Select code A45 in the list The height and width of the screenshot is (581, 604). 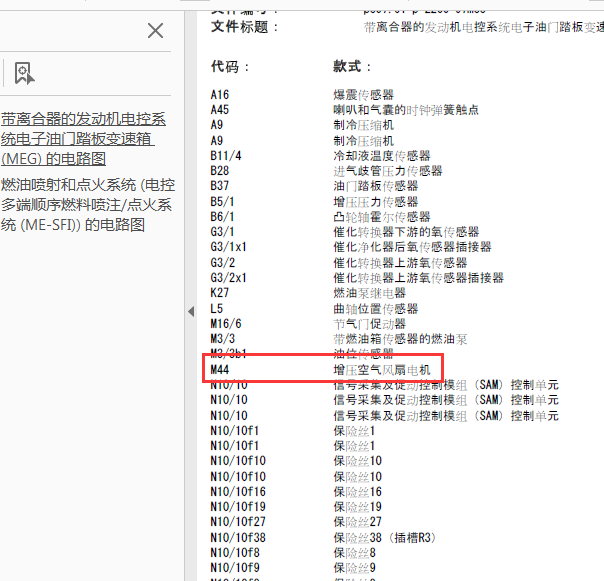[x=220, y=110]
